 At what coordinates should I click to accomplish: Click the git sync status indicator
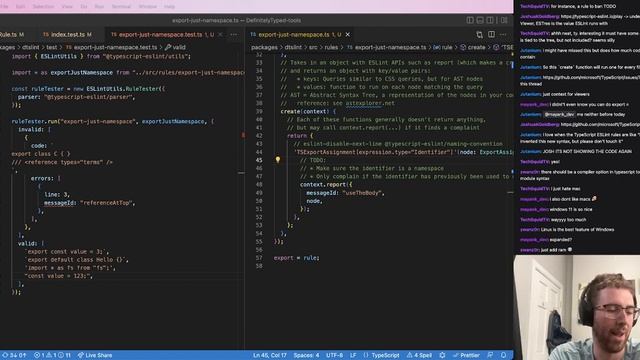(14, 355)
